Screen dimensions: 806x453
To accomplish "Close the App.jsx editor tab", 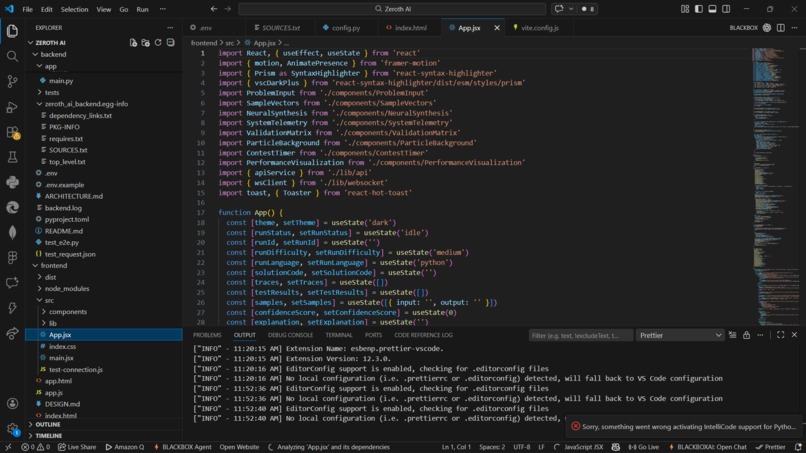I will coord(497,28).
